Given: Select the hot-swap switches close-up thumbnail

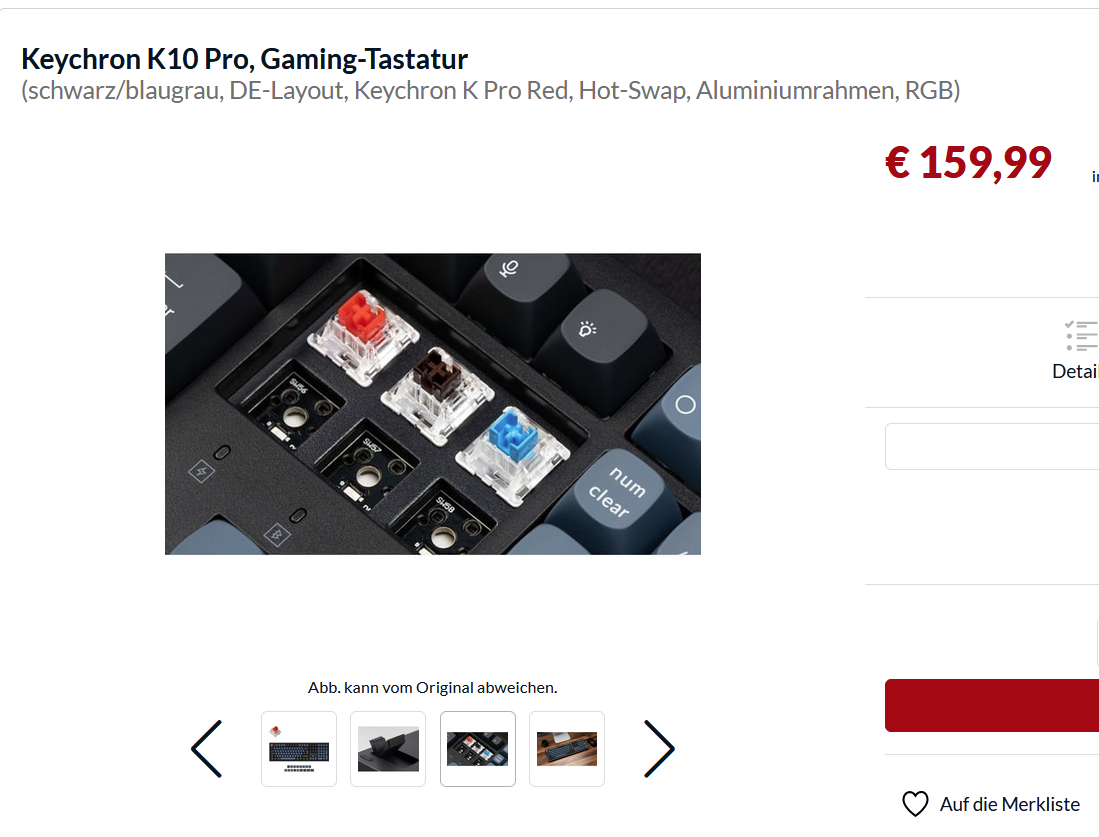Looking at the screenshot, I should pos(478,749).
